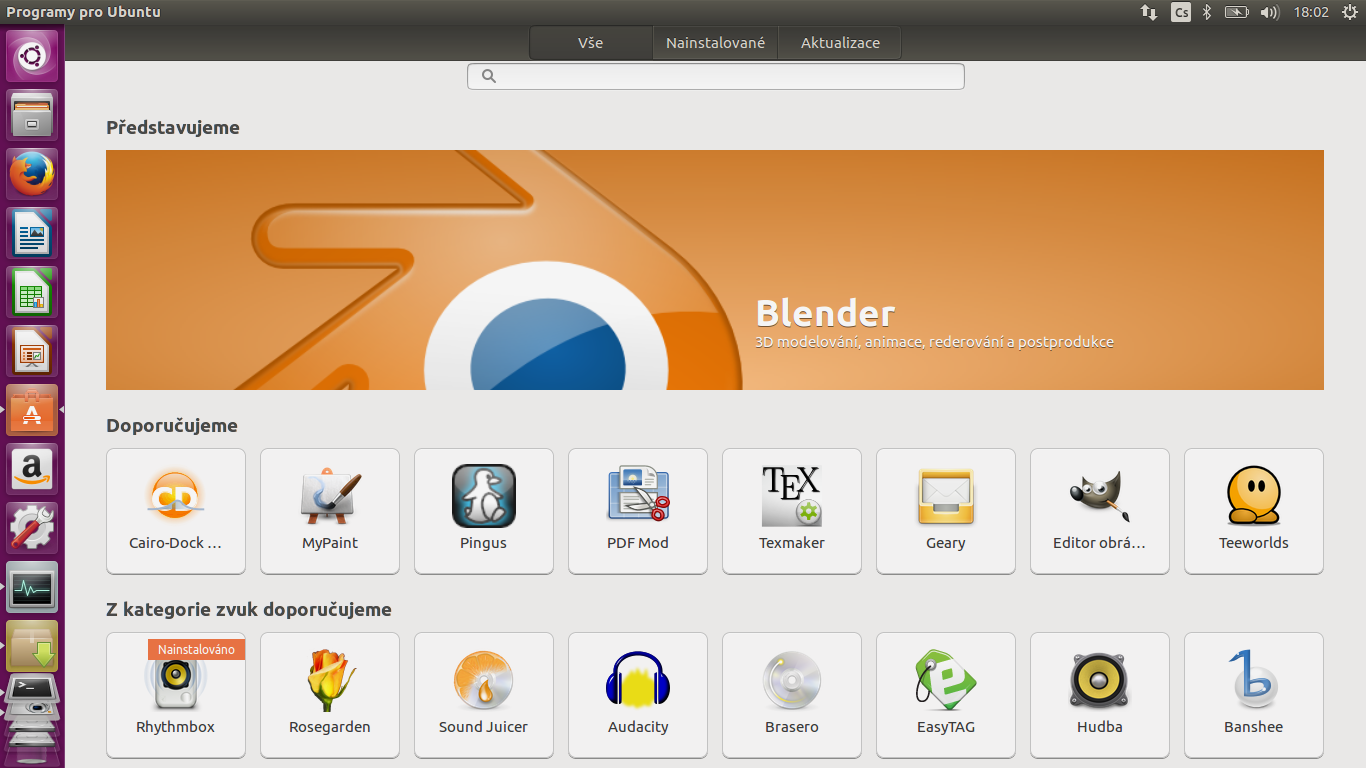The image size is (1366, 768).
Task: Click the Nainstalováno badge on Rhythmbox
Action: [x=196, y=650]
